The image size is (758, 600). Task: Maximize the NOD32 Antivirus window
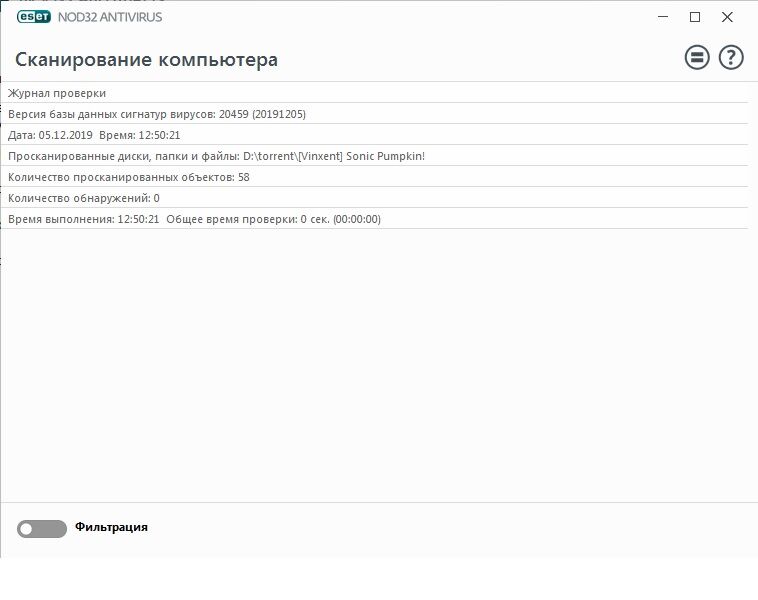[x=695, y=17]
